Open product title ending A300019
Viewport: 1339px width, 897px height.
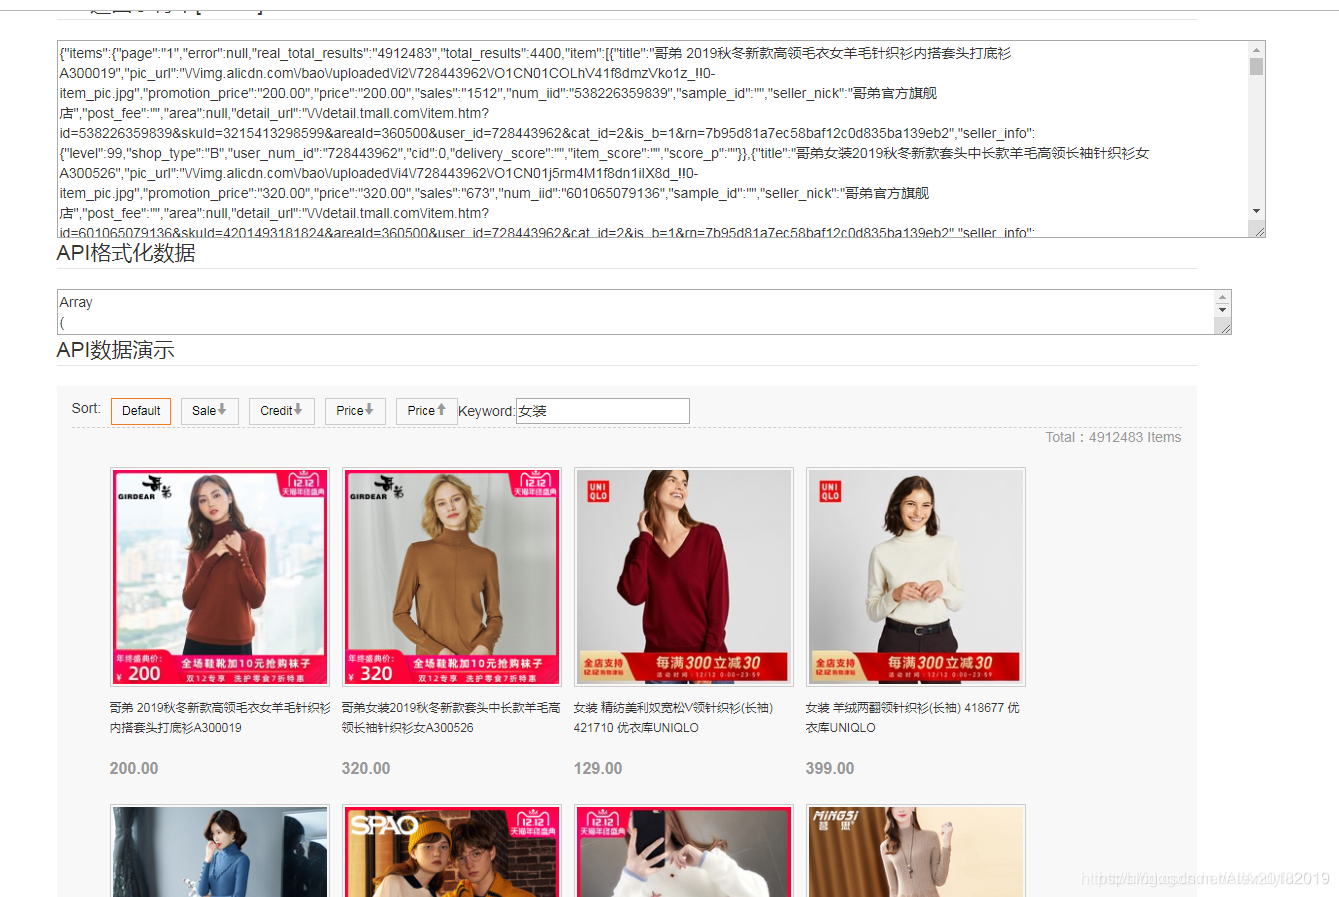coord(220,718)
